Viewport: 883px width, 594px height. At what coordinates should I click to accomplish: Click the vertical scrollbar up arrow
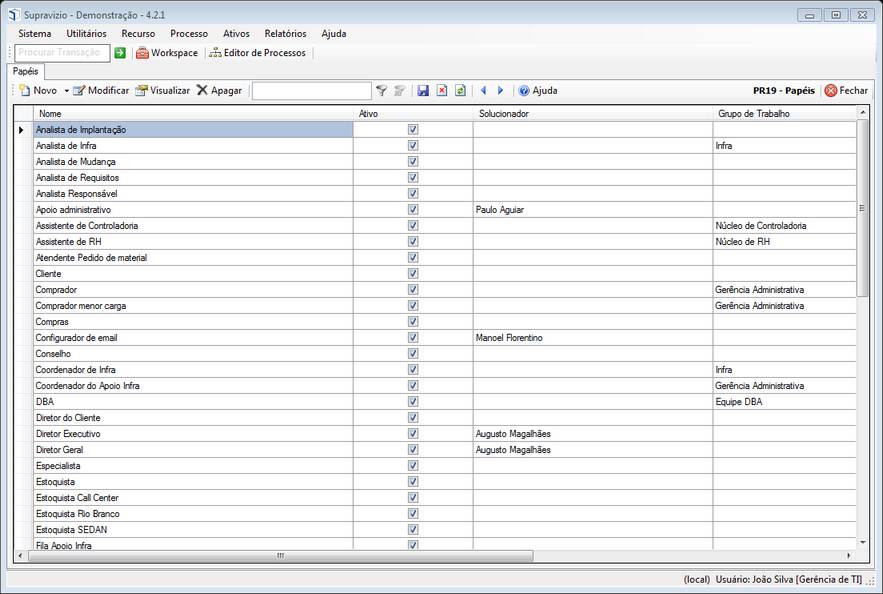click(862, 113)
